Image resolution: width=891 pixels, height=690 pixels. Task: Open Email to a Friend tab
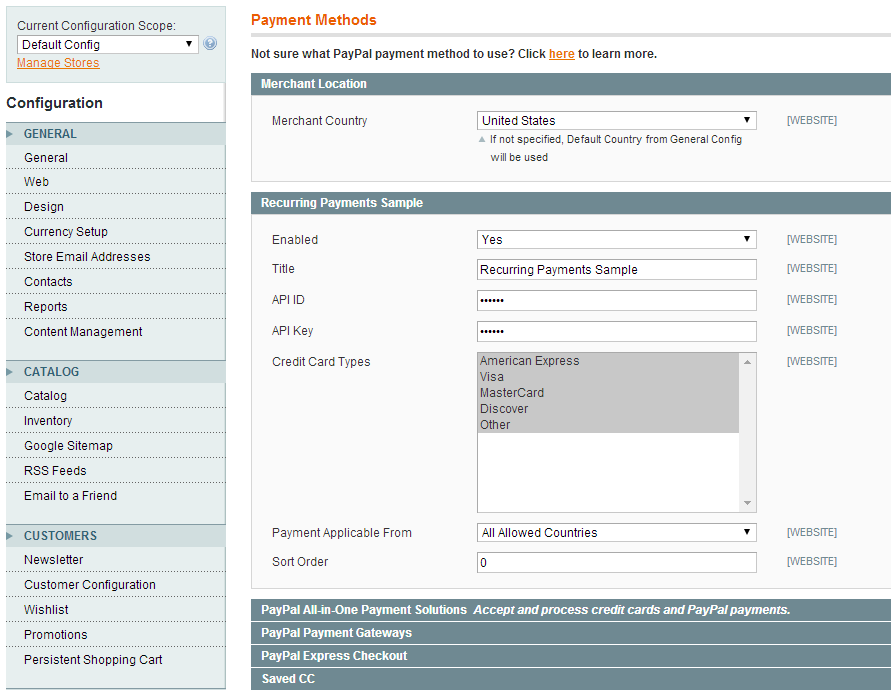click(115, 496)
